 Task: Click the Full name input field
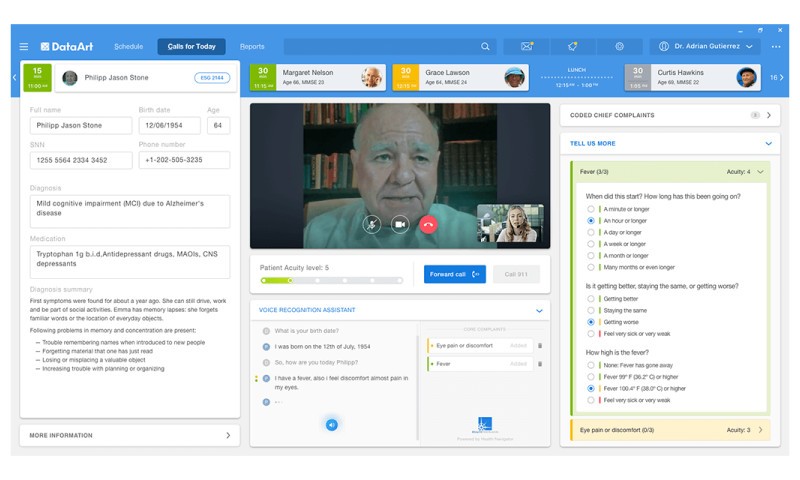pos(81,125)
